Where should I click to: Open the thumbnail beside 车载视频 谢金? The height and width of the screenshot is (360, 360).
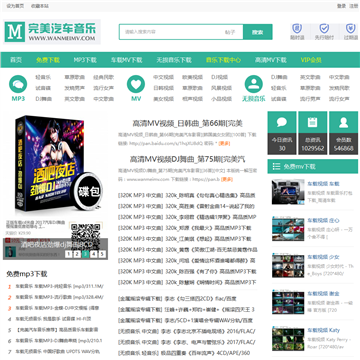pyautogui.click(x=288, y=302)
